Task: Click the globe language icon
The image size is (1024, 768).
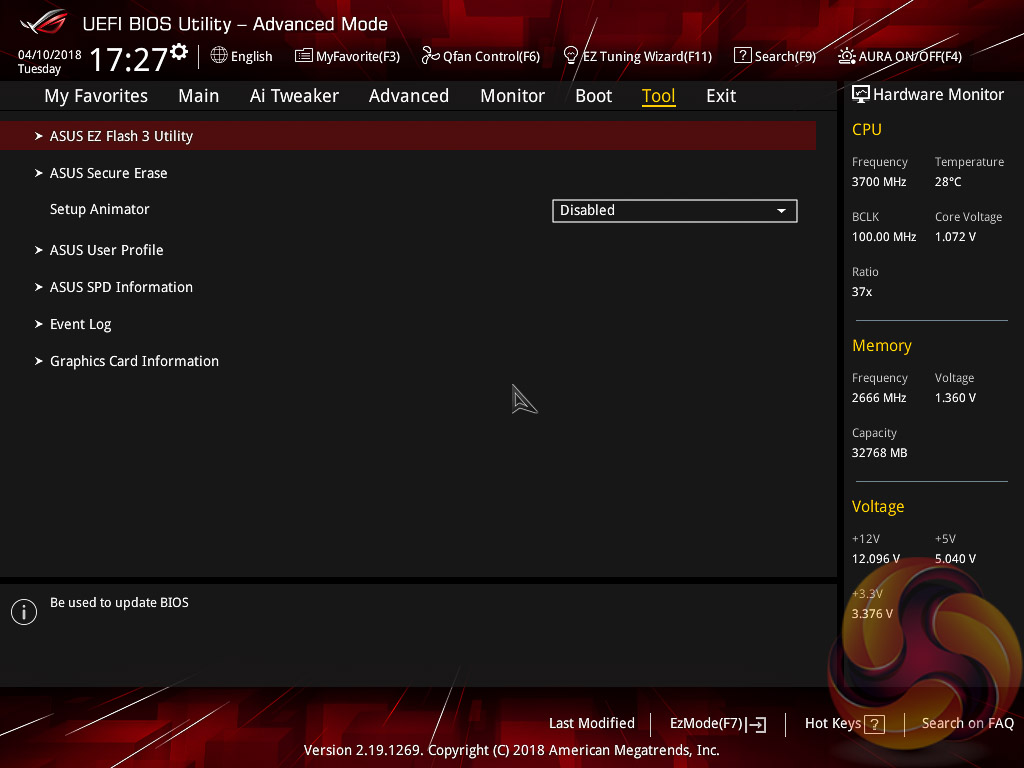Action: click(219, 56)
